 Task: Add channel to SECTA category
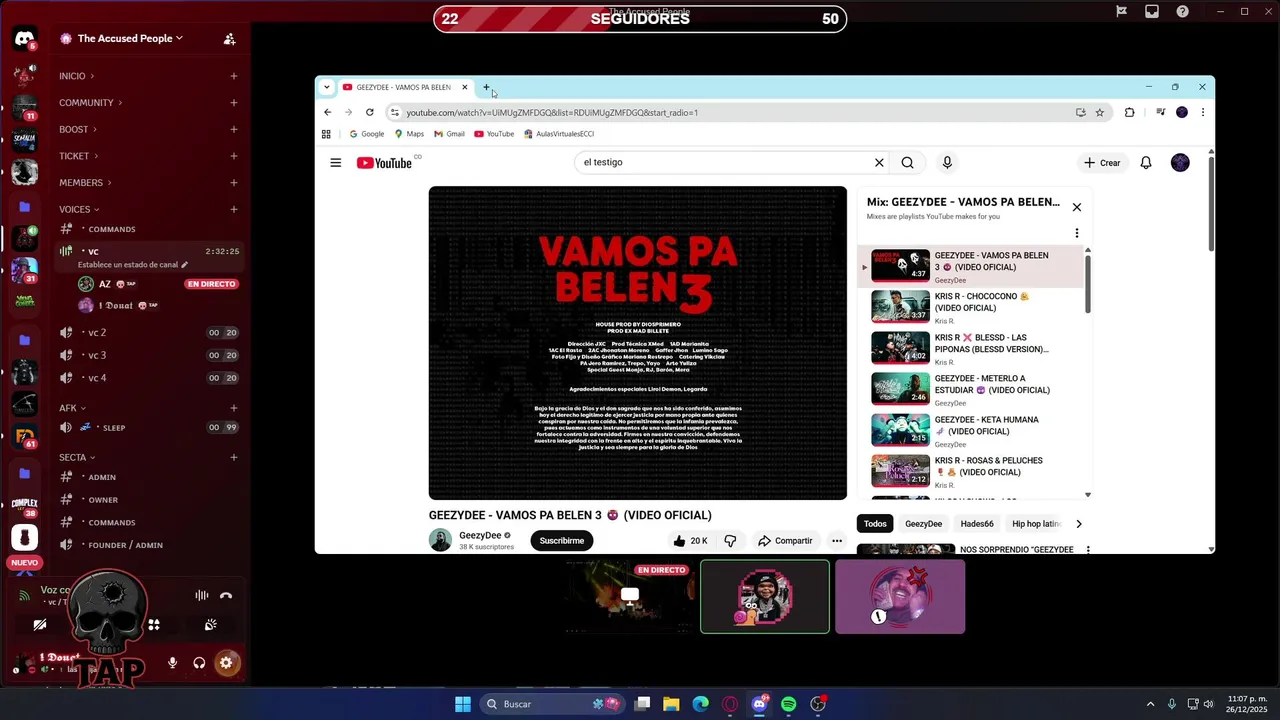(234, 457)
